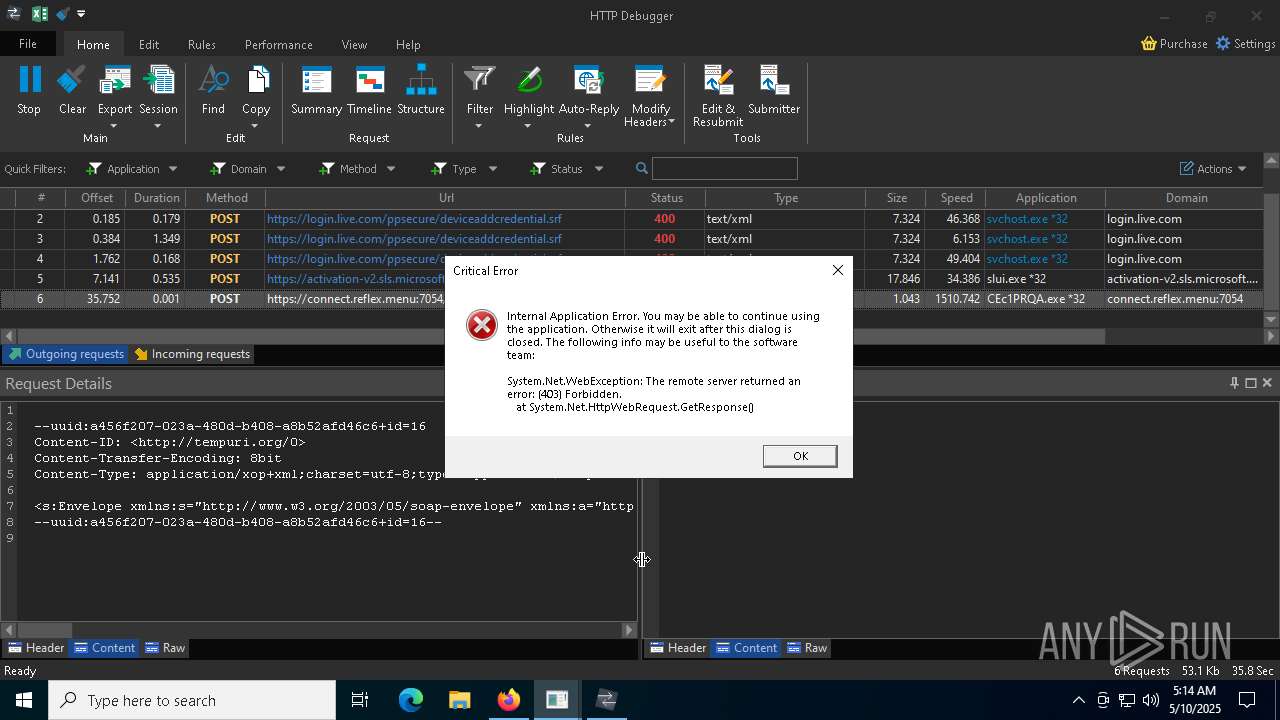Open the Structure view icon
The height and width of the screenshot is (720, 1280).
[421, 80]
